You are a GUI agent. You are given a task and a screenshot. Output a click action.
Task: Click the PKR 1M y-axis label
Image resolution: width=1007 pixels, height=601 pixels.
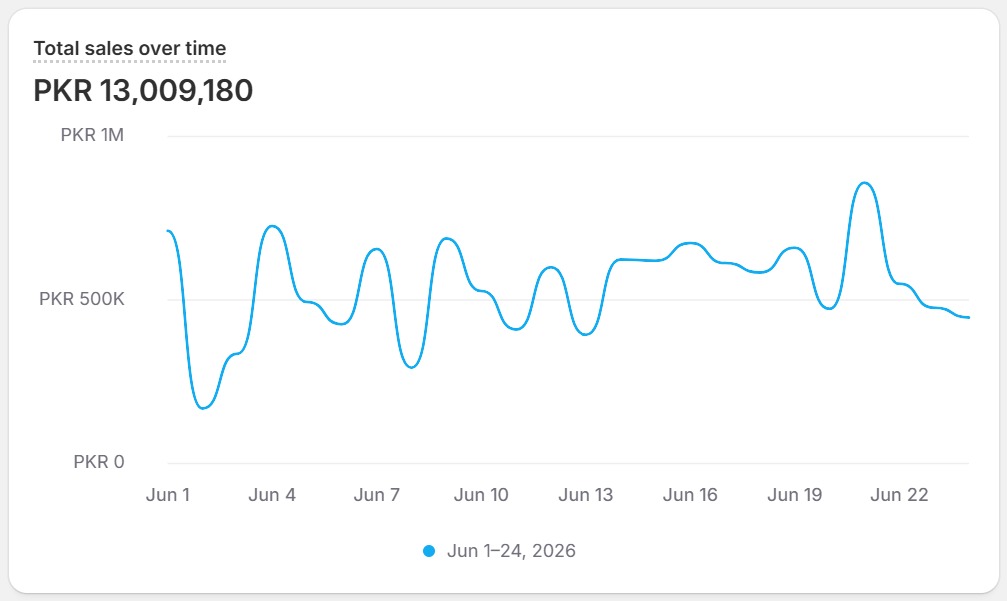click(92, 135)
